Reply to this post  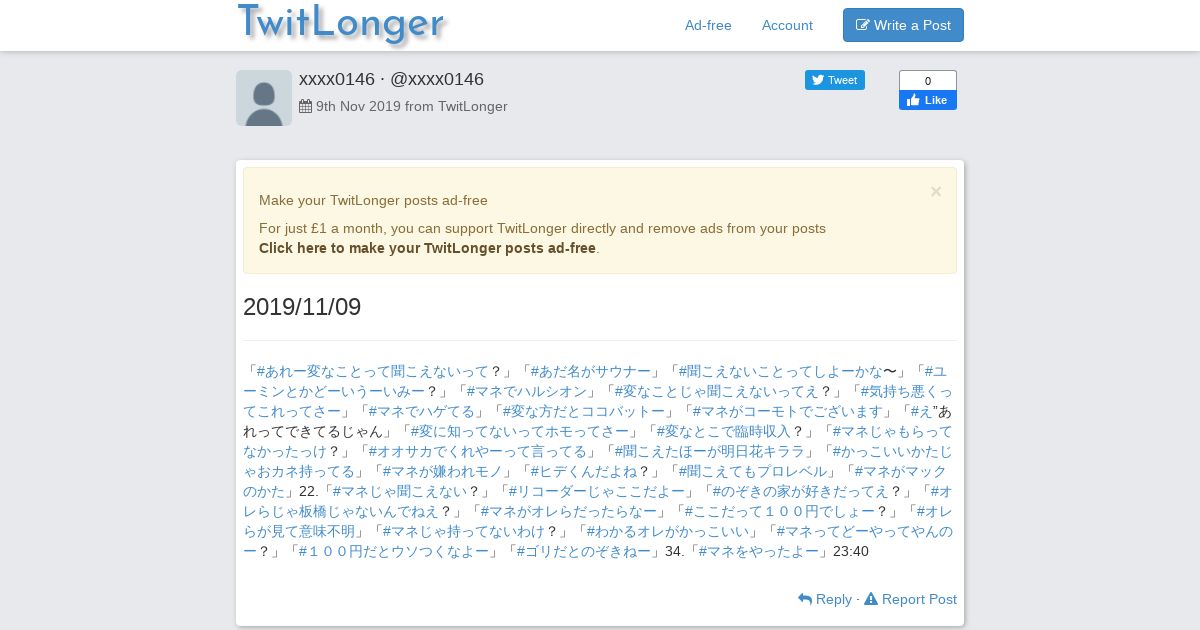tap(825, 599)
